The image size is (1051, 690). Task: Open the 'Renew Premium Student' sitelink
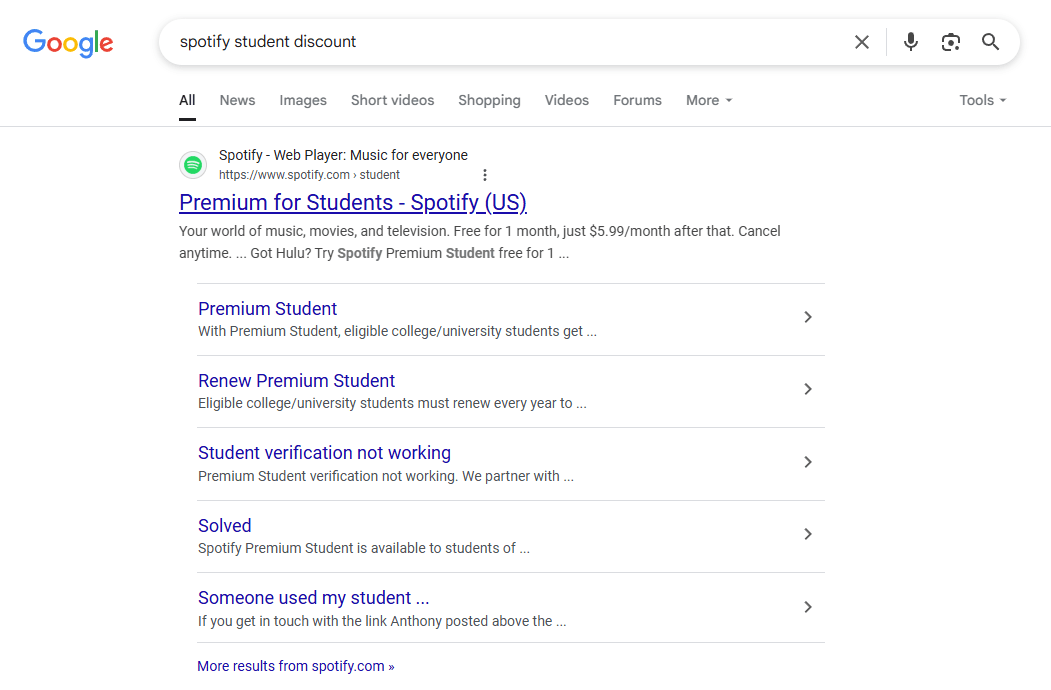point(296,381)
